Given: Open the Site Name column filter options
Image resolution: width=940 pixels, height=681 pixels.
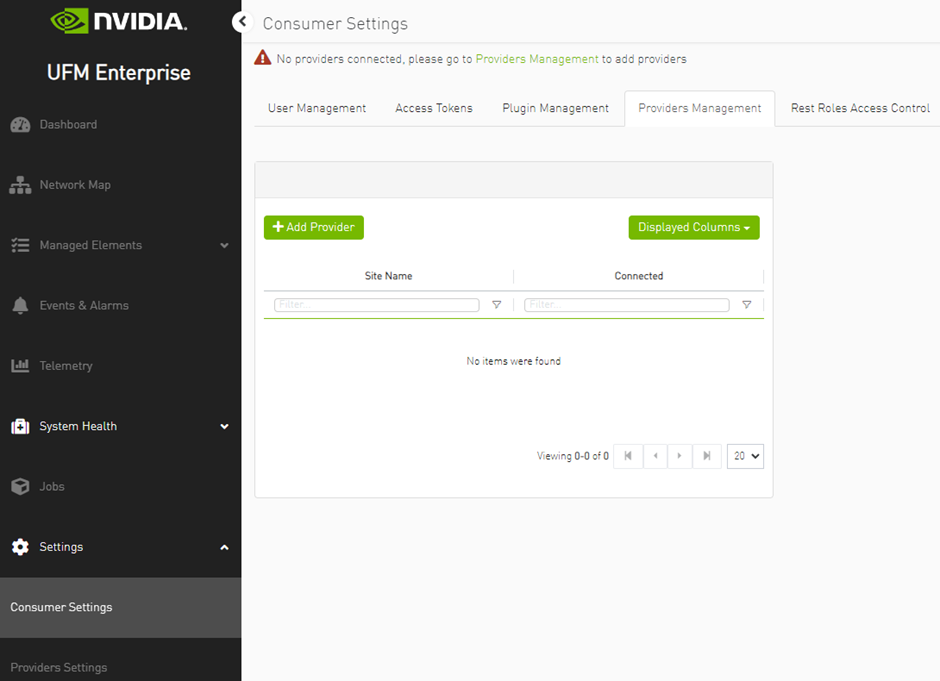Looking at the screenshot, I should pos(497,304).
